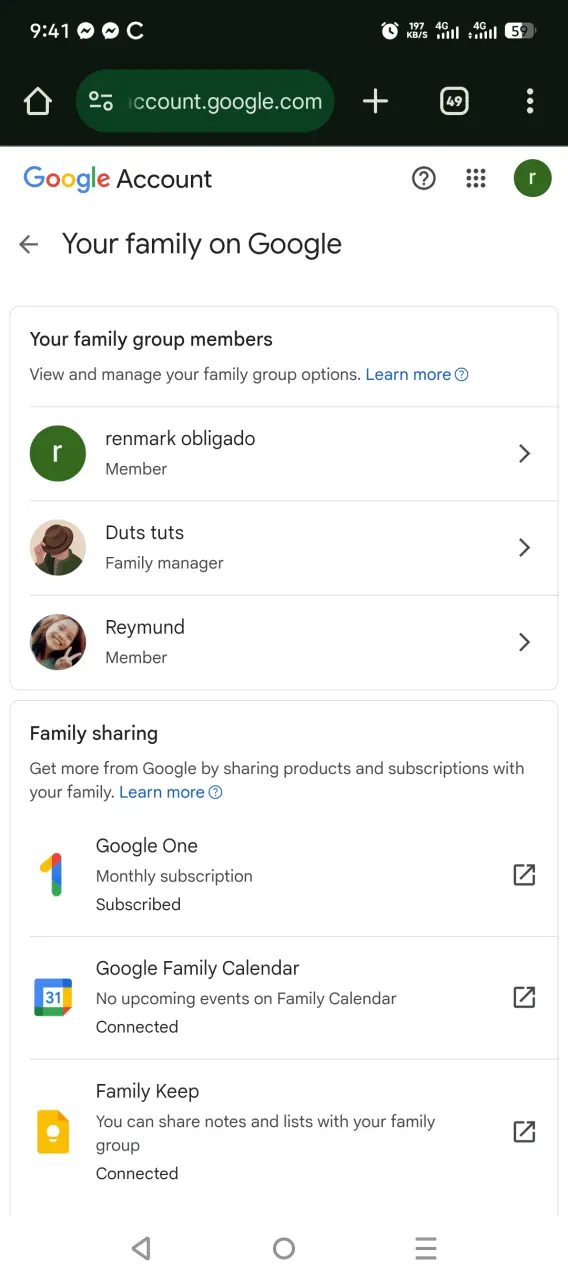Go back using the arrow beside Your family
Viewport: 568px width, 1280px height.
pos(29,244)
